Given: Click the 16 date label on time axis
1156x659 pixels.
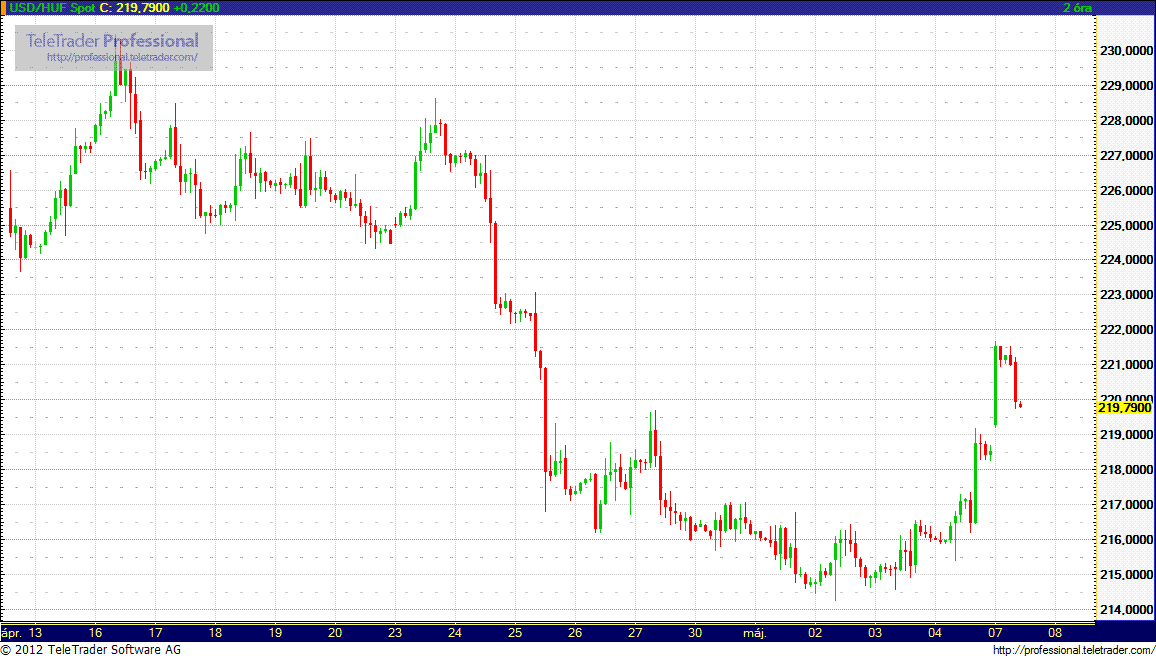Looking at the screenshot, I should point(94,632).
